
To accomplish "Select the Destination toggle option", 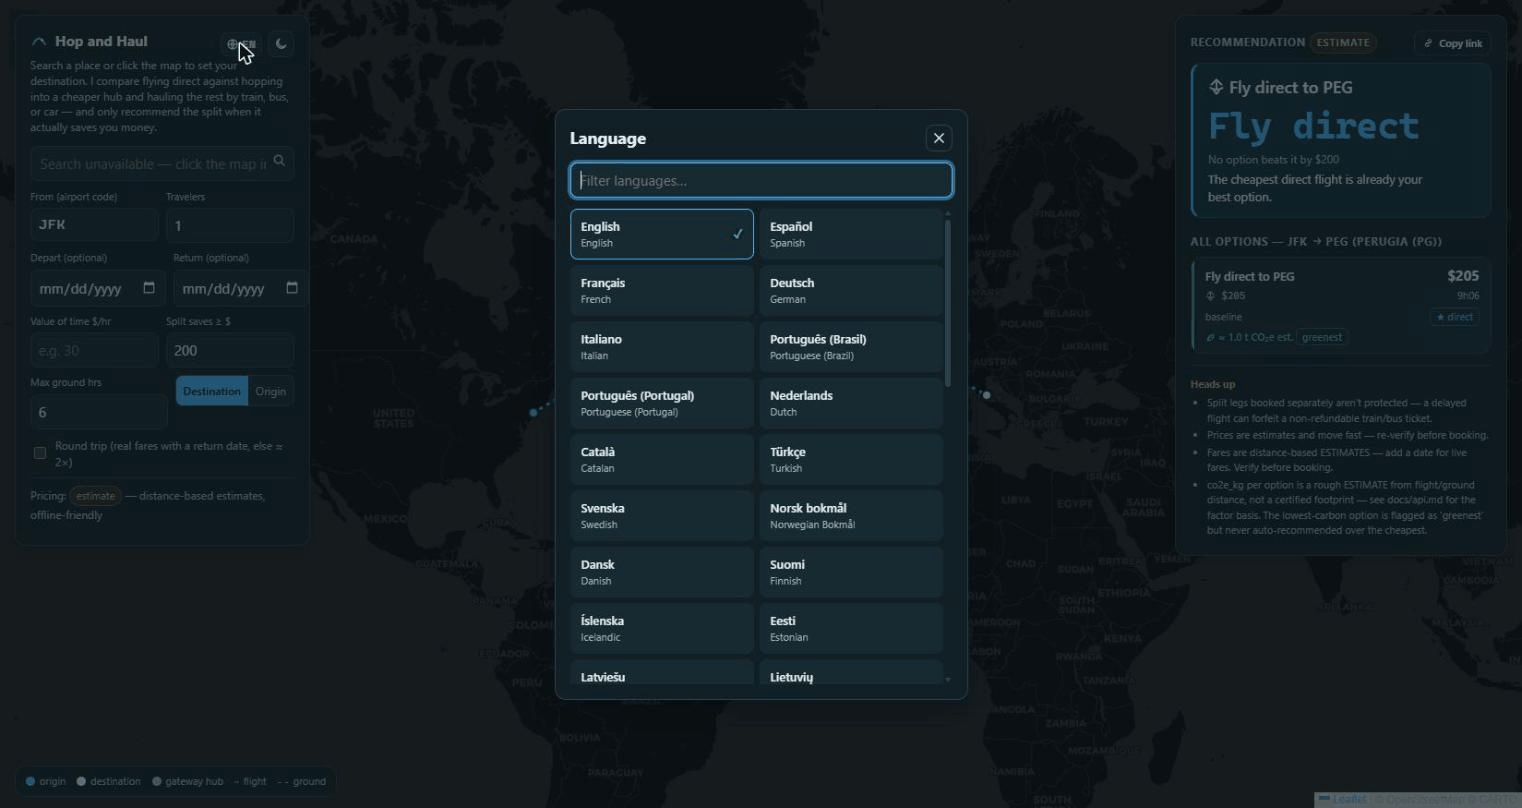I will [212, 391].
